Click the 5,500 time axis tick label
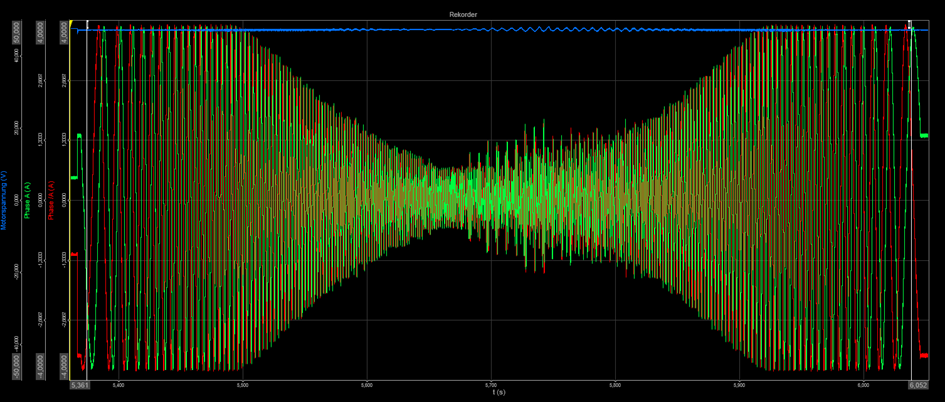Viewport: 945px width, 402px height. pyautogui.click(x=242, y=384)
